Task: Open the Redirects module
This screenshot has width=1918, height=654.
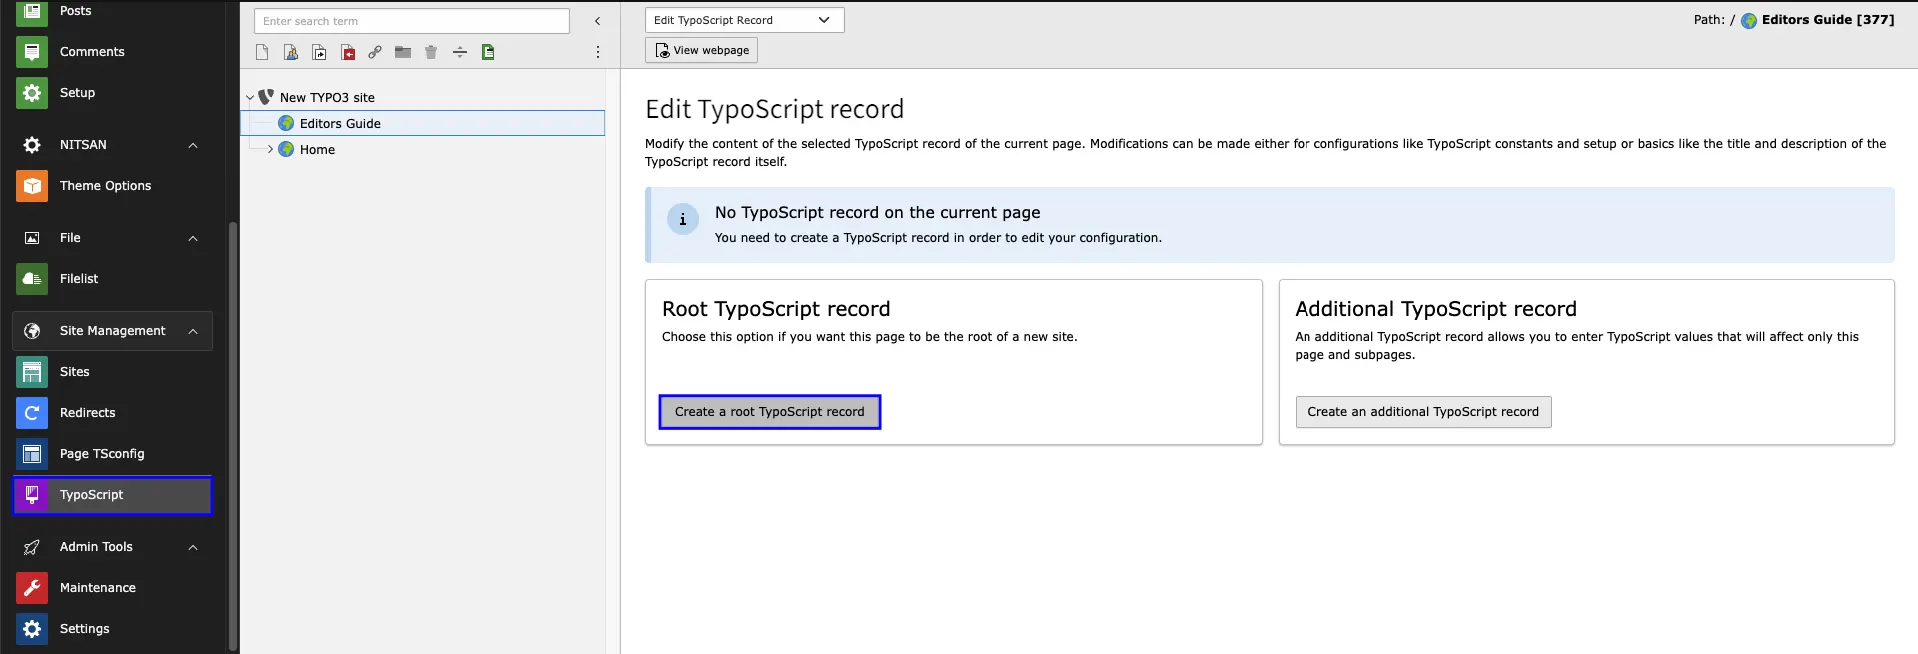Action: [113, 413]
